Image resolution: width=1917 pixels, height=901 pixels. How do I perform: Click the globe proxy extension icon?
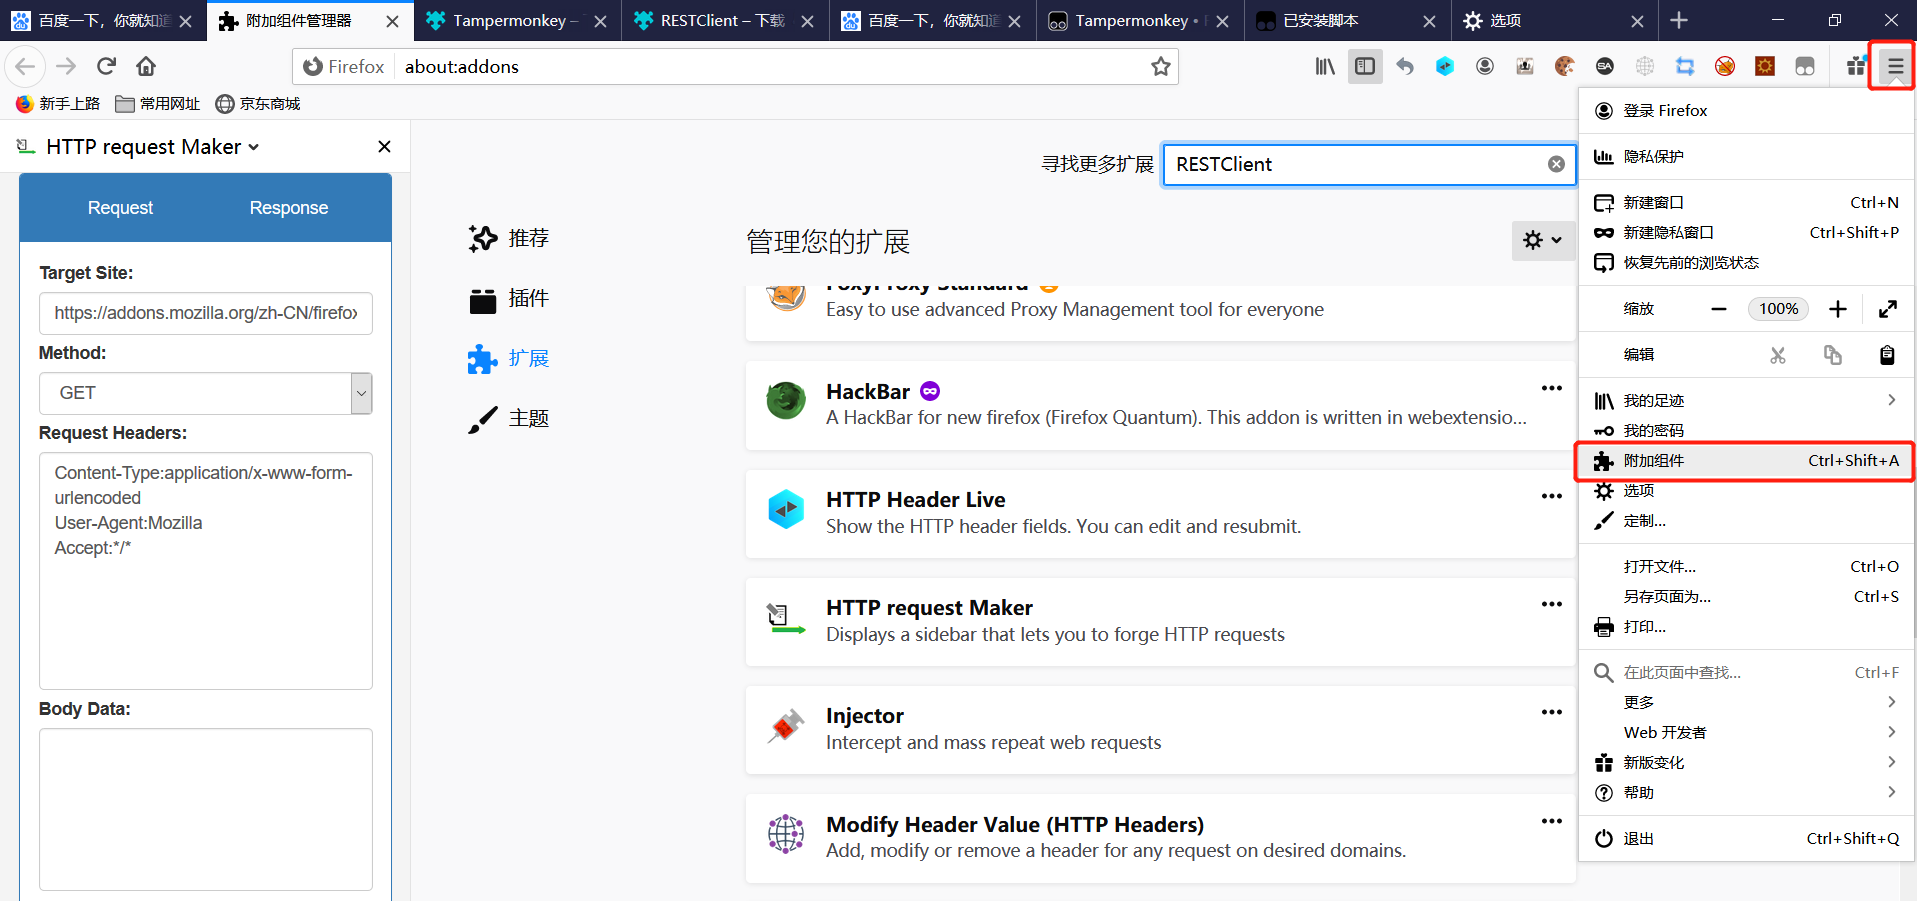point(1646,66)
